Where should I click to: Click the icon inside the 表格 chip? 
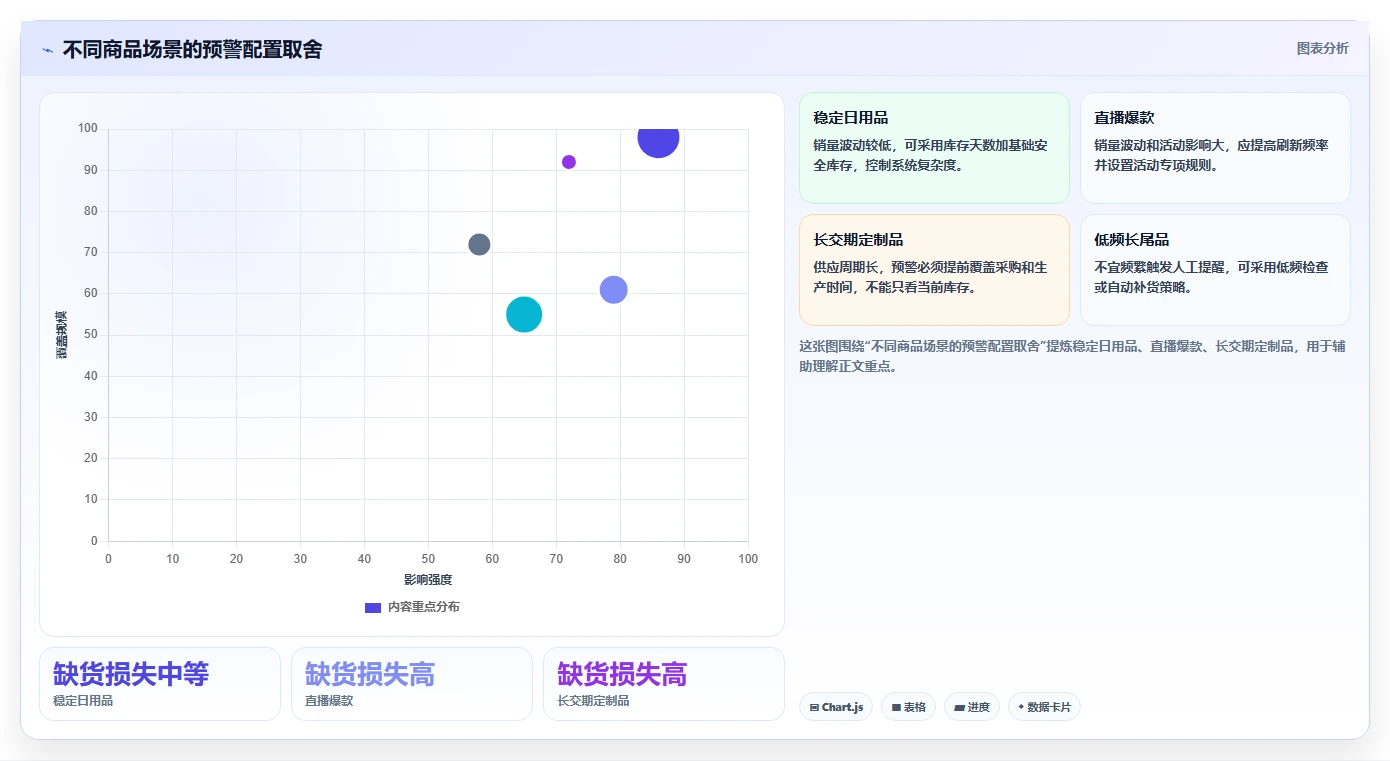pyautogui.click(x=896, y=707)
